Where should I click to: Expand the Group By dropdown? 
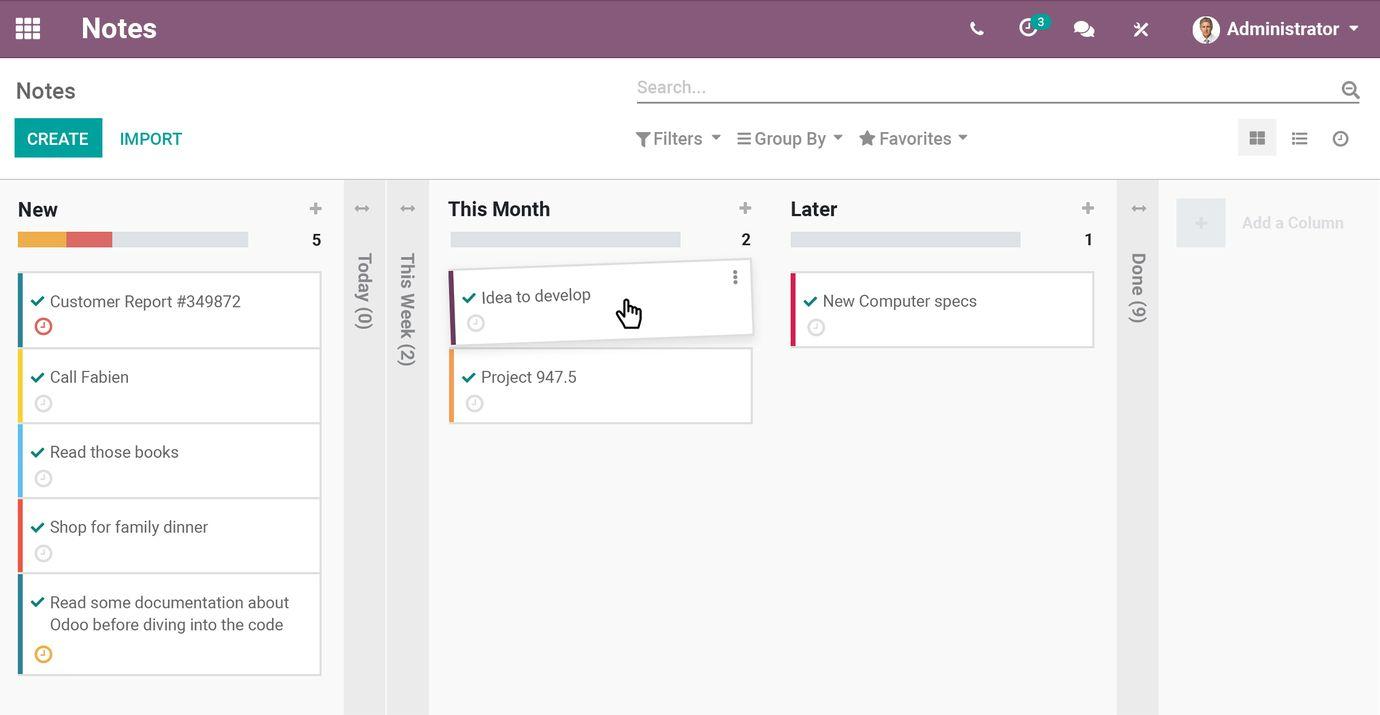click(x=790, y=139)
